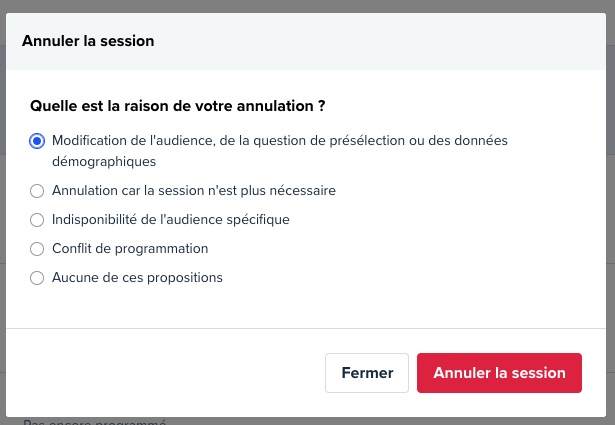
Task: Select the 'Indisponibilité de l'audience spécifique' radio button
Action: 37,220
